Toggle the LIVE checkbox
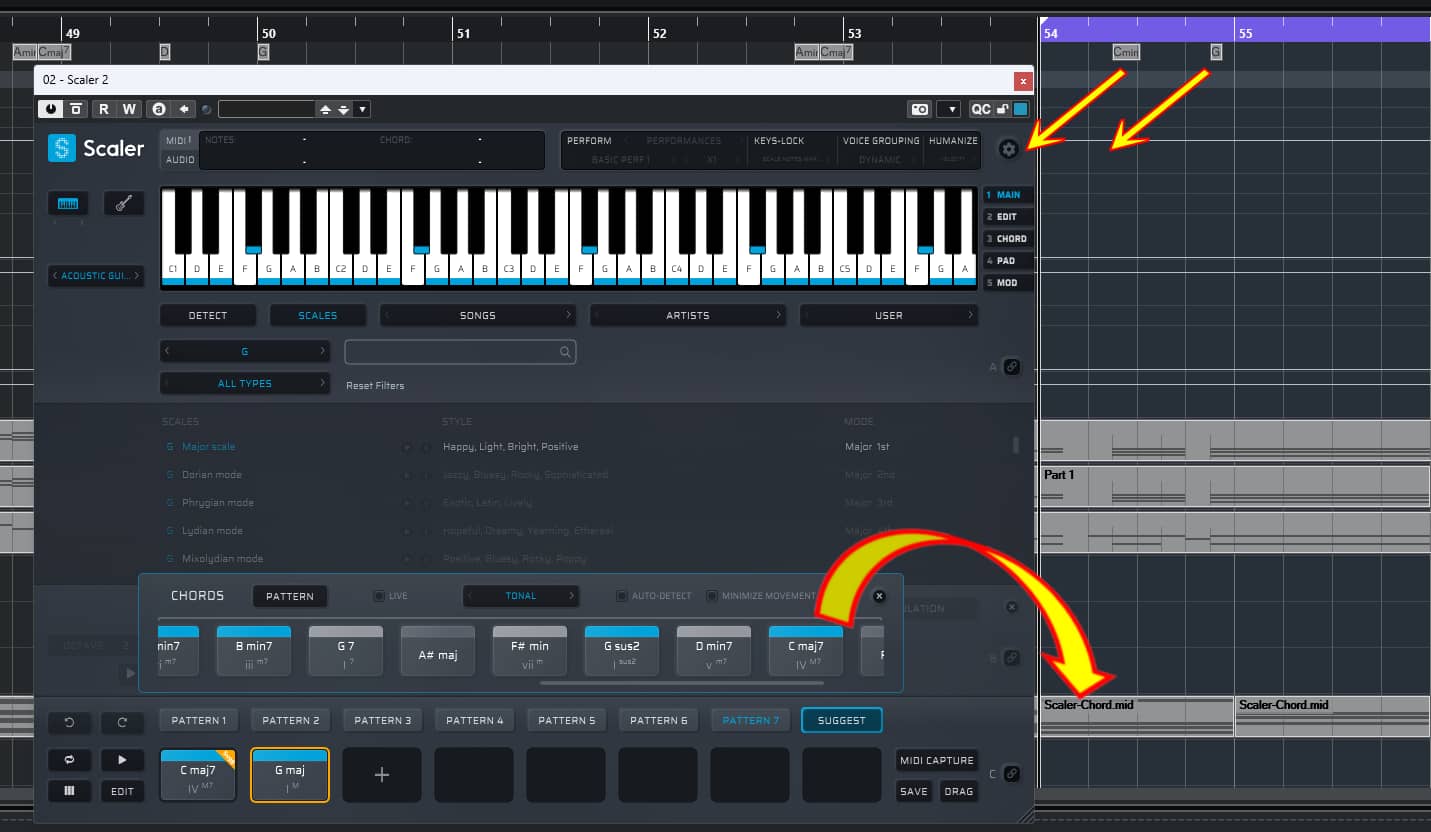The image size is (1431, 832). click(379, 596)
